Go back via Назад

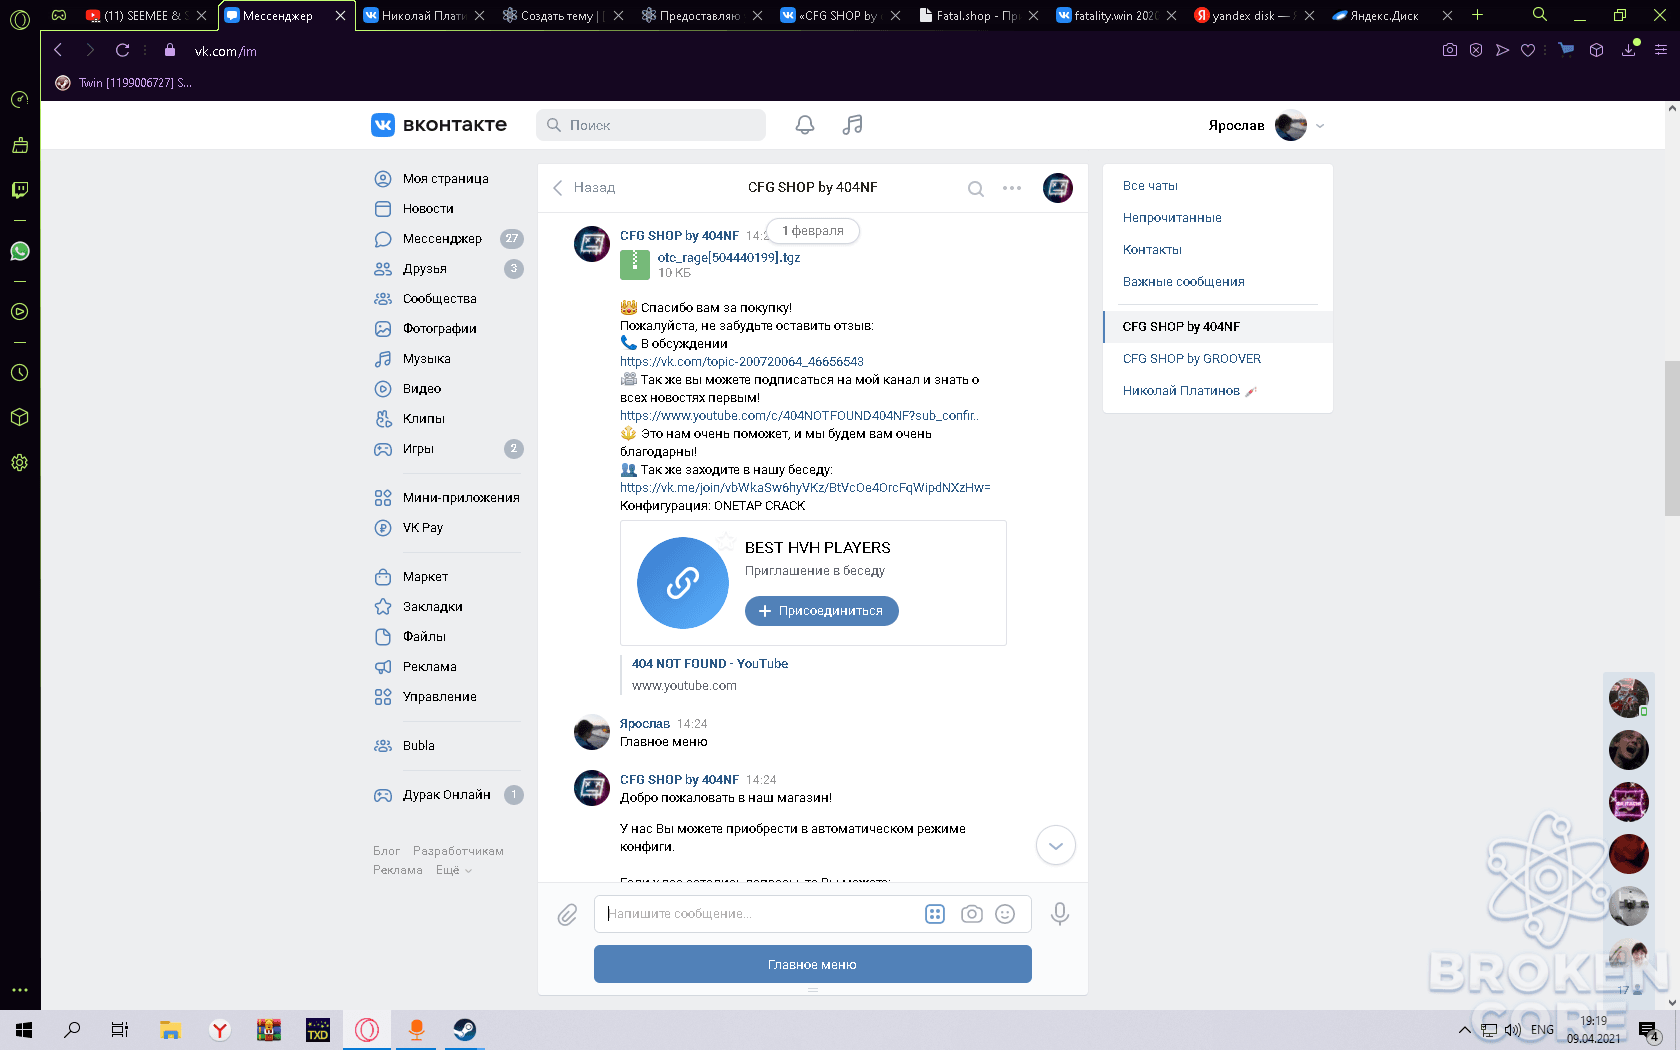584,188
